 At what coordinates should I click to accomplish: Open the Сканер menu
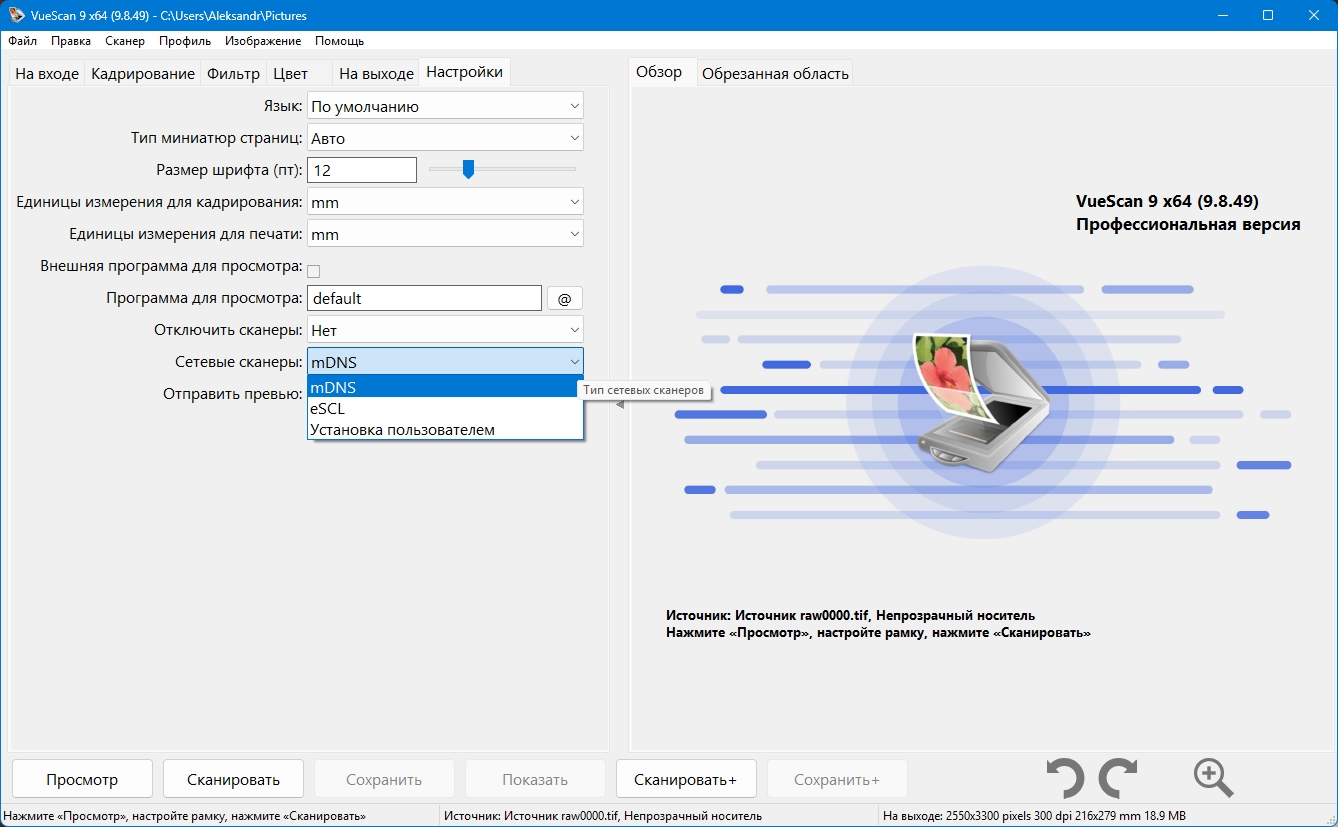[125, 41]
